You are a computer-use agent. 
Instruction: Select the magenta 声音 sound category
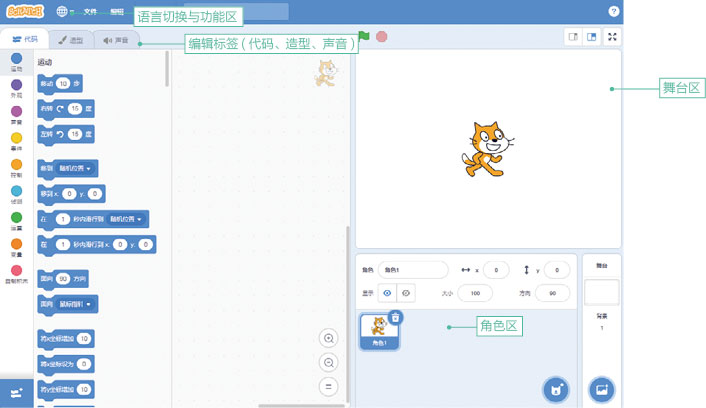pyautogui.click(x=16, y=111)
